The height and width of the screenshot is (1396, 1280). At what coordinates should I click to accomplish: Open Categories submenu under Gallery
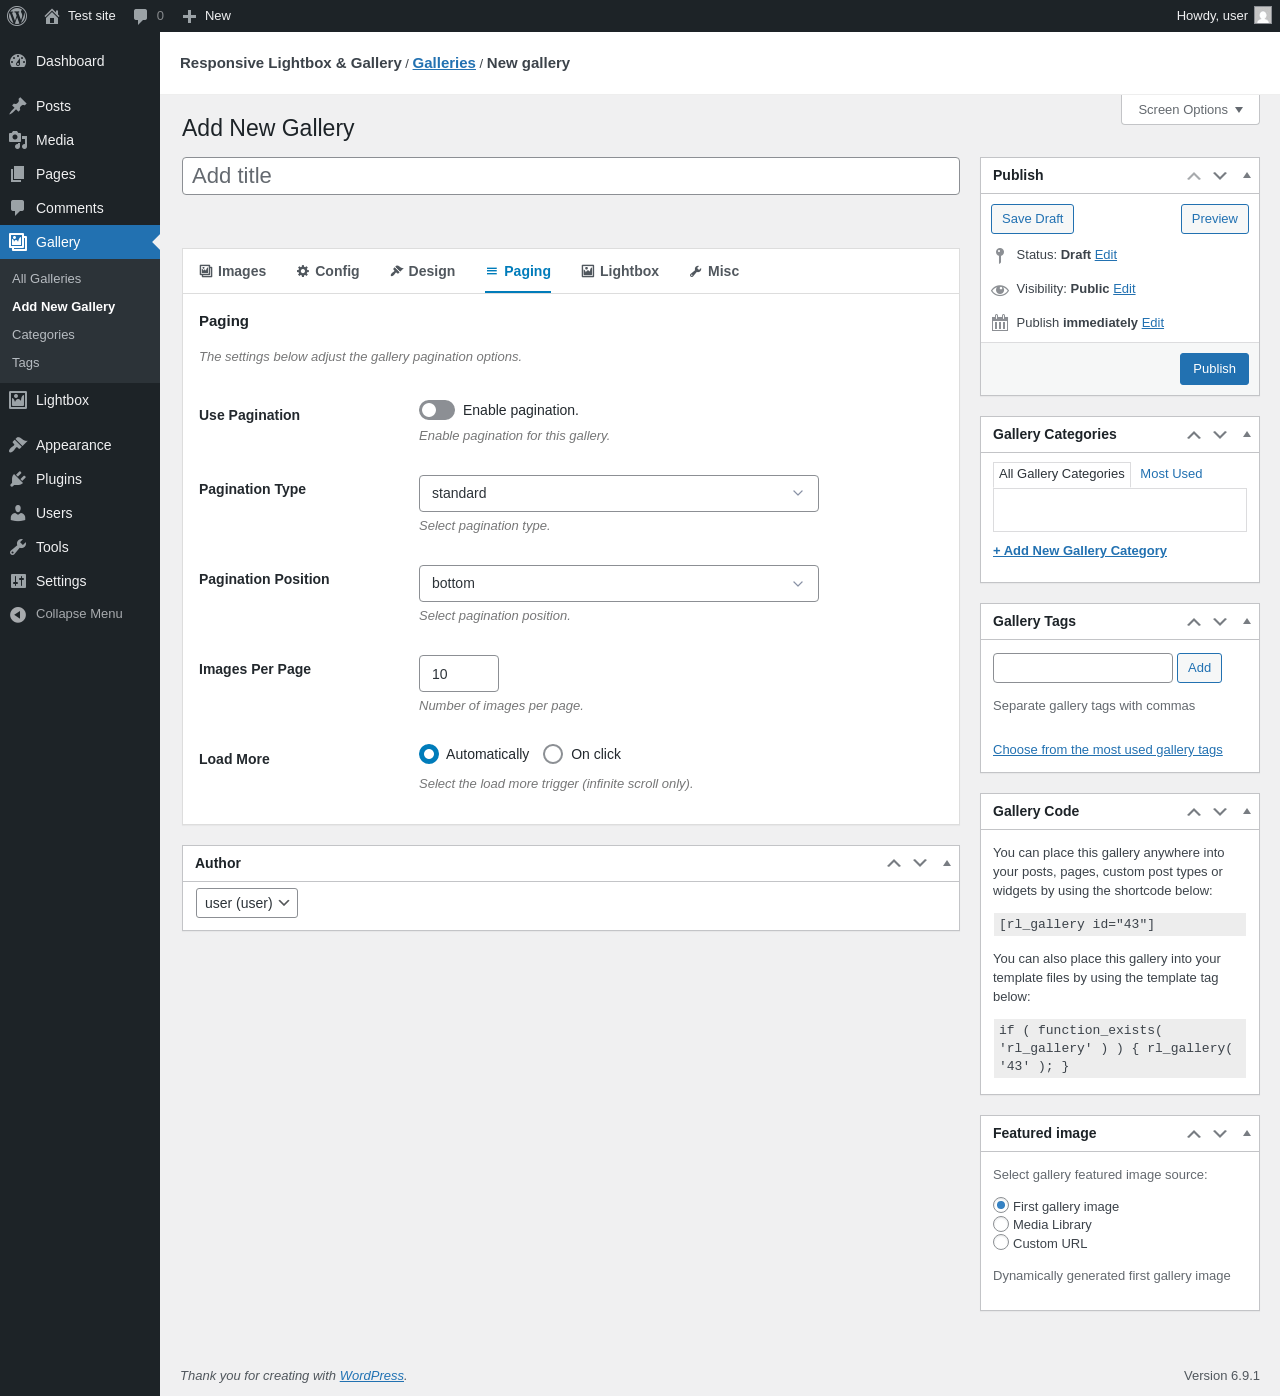coord(44,335)
